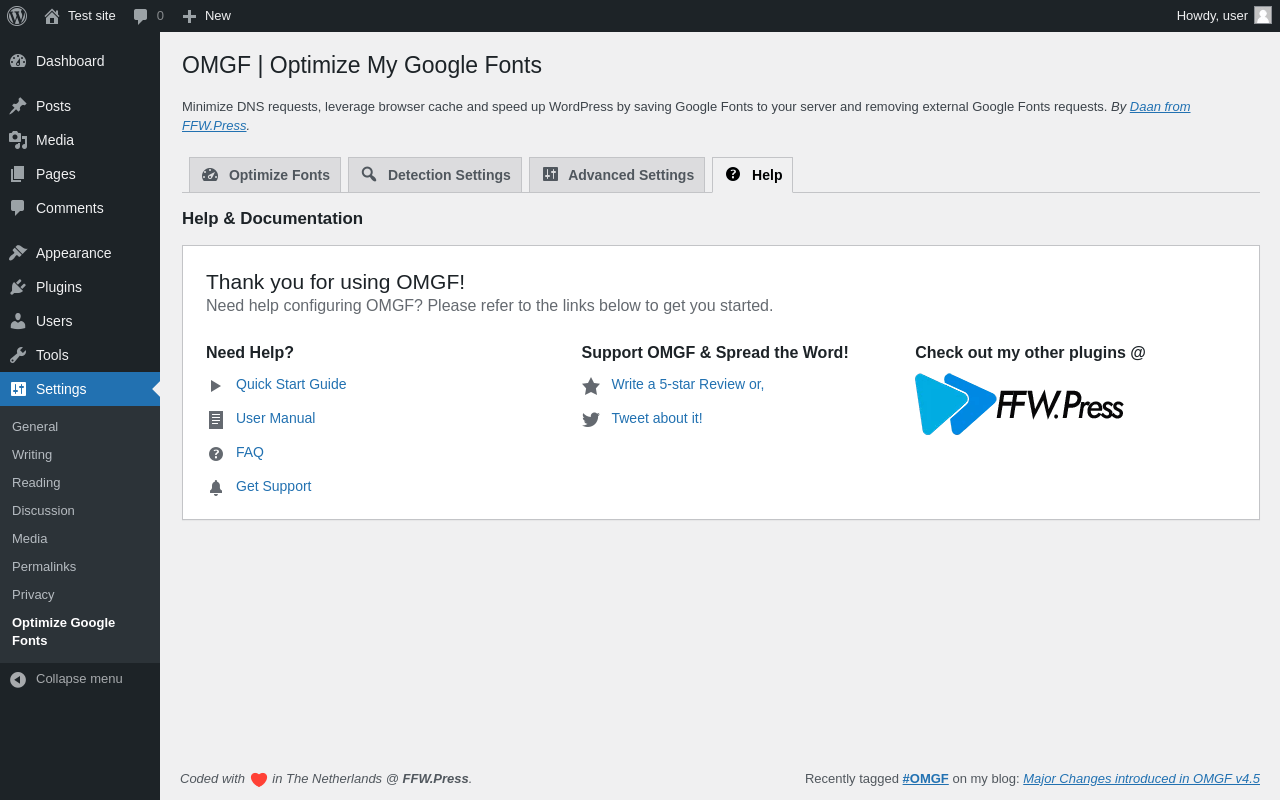Click the plus icon next to New
The image size is (1280, 800).
[189, 16]
